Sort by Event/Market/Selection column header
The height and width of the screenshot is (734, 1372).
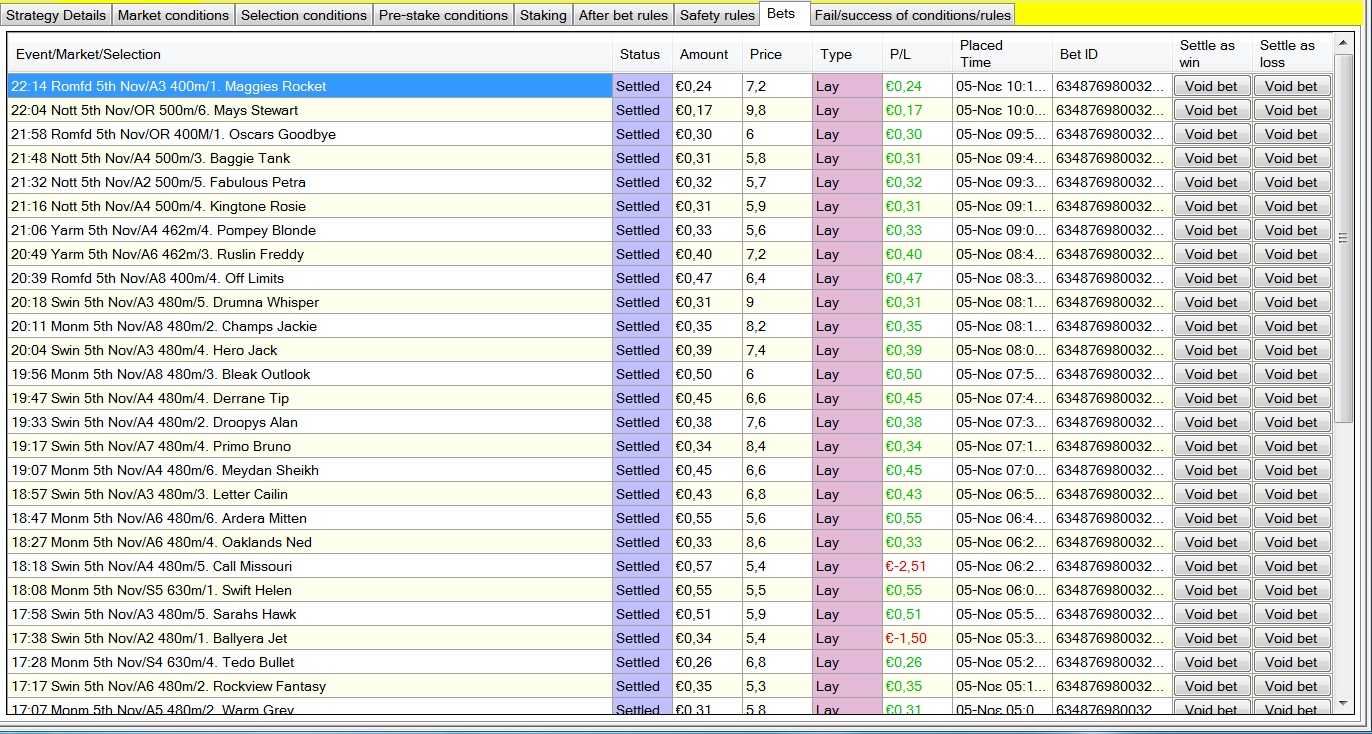(310, 54)
